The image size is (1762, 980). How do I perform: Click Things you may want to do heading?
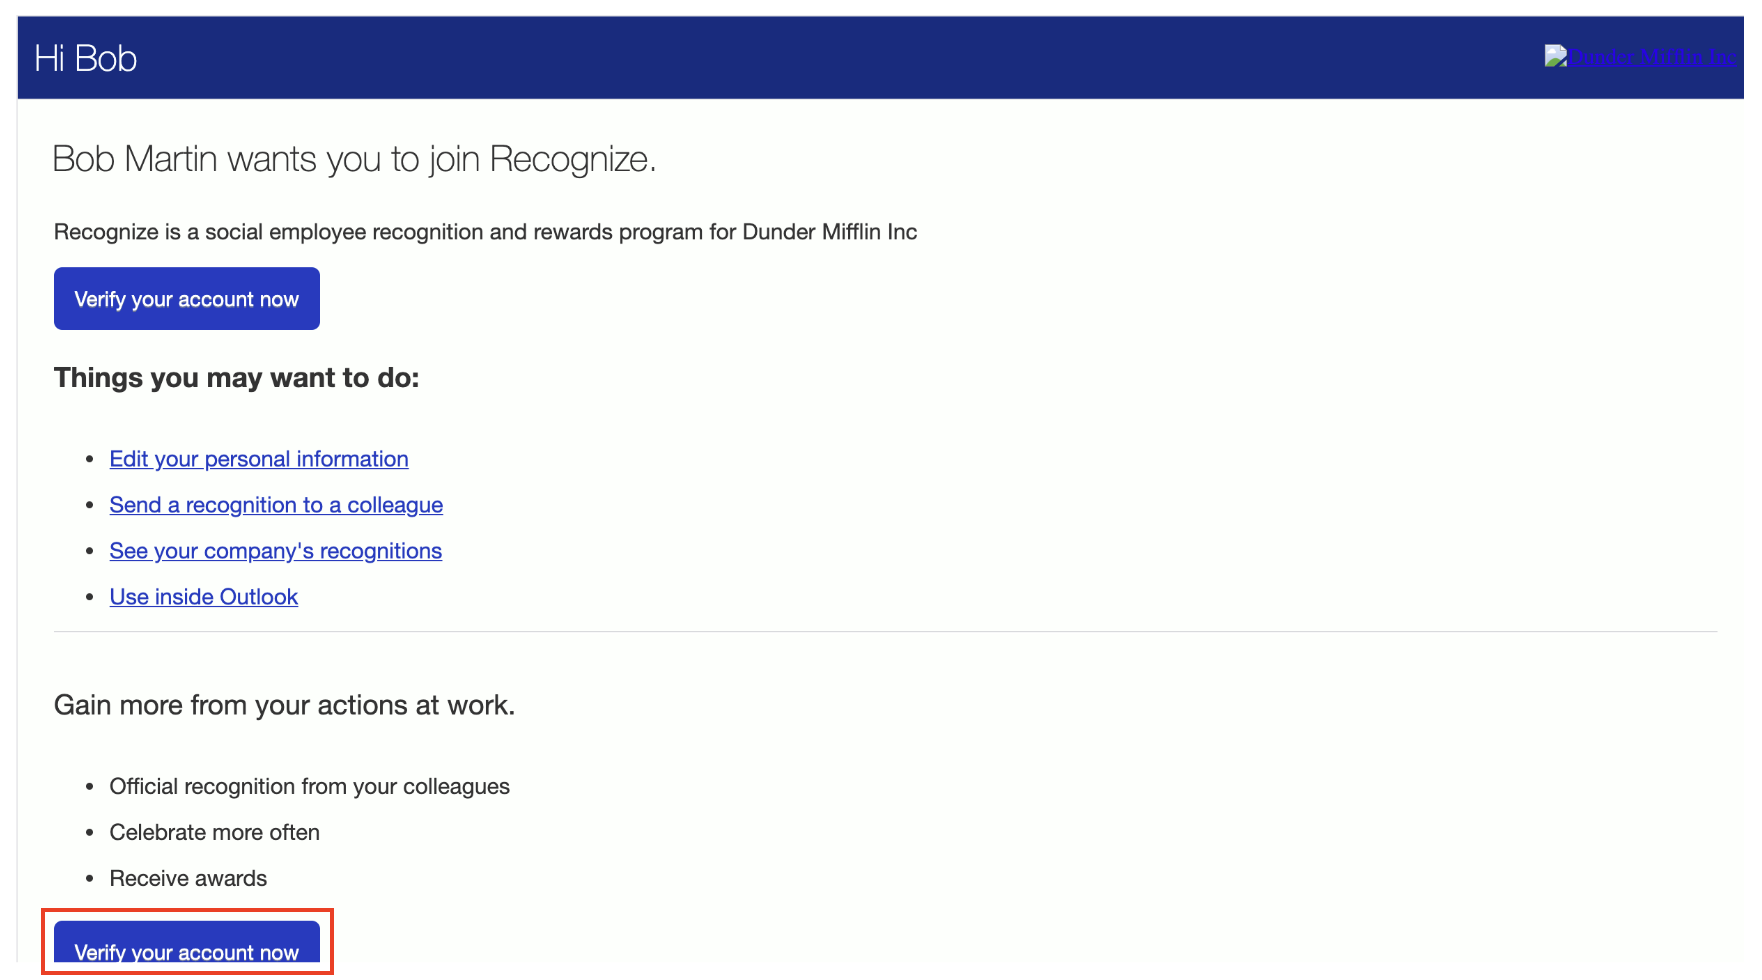coord(237,378)
